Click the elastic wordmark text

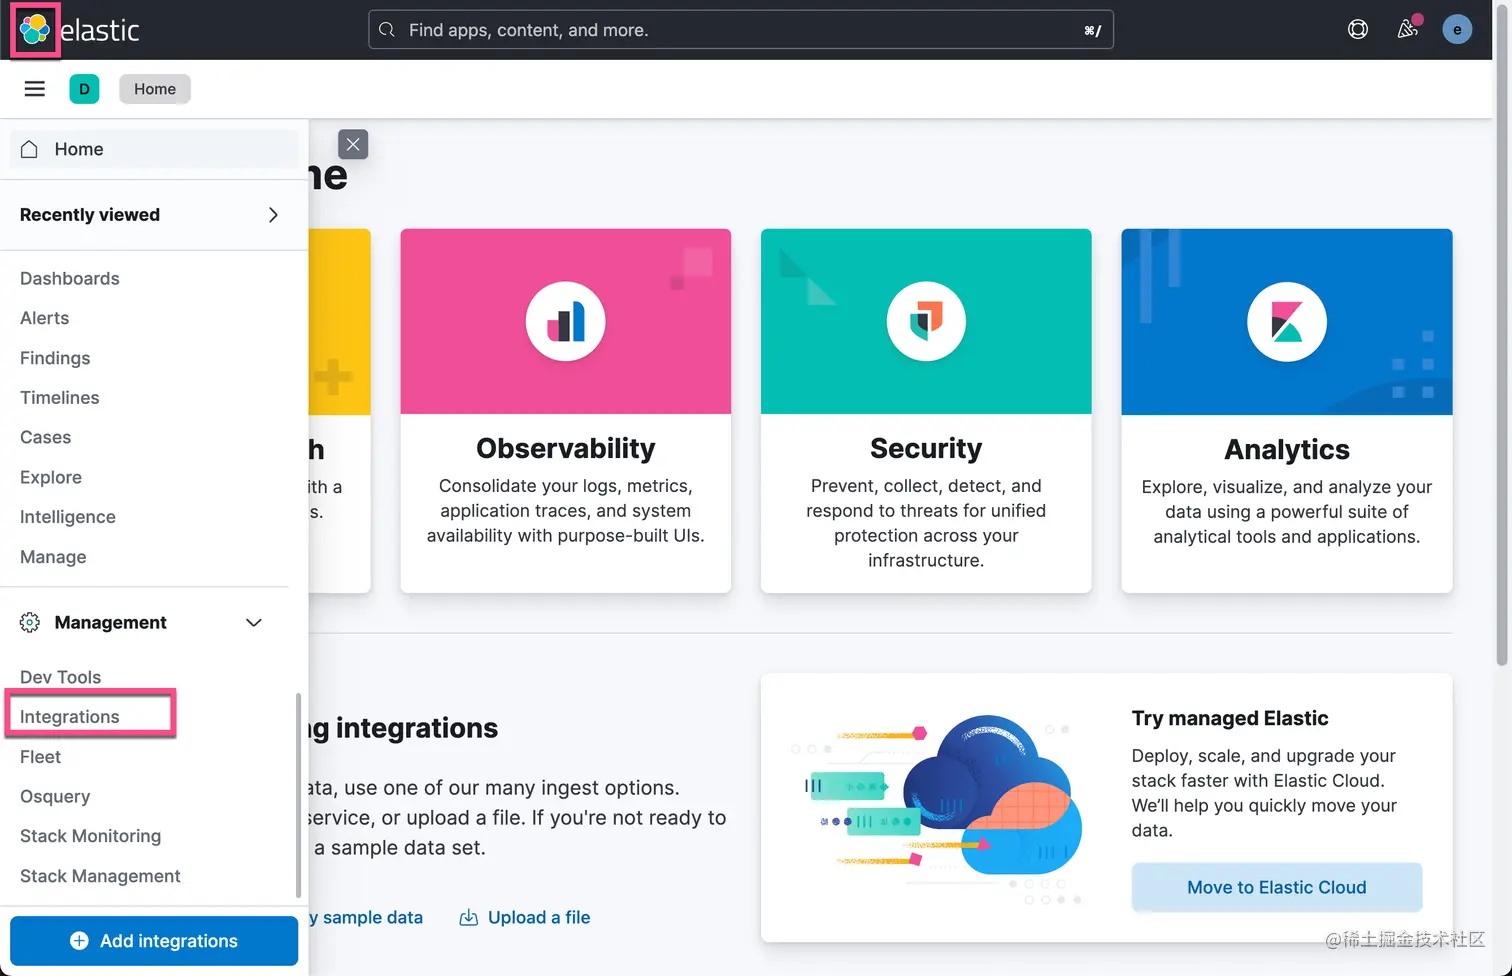[100, 30]
